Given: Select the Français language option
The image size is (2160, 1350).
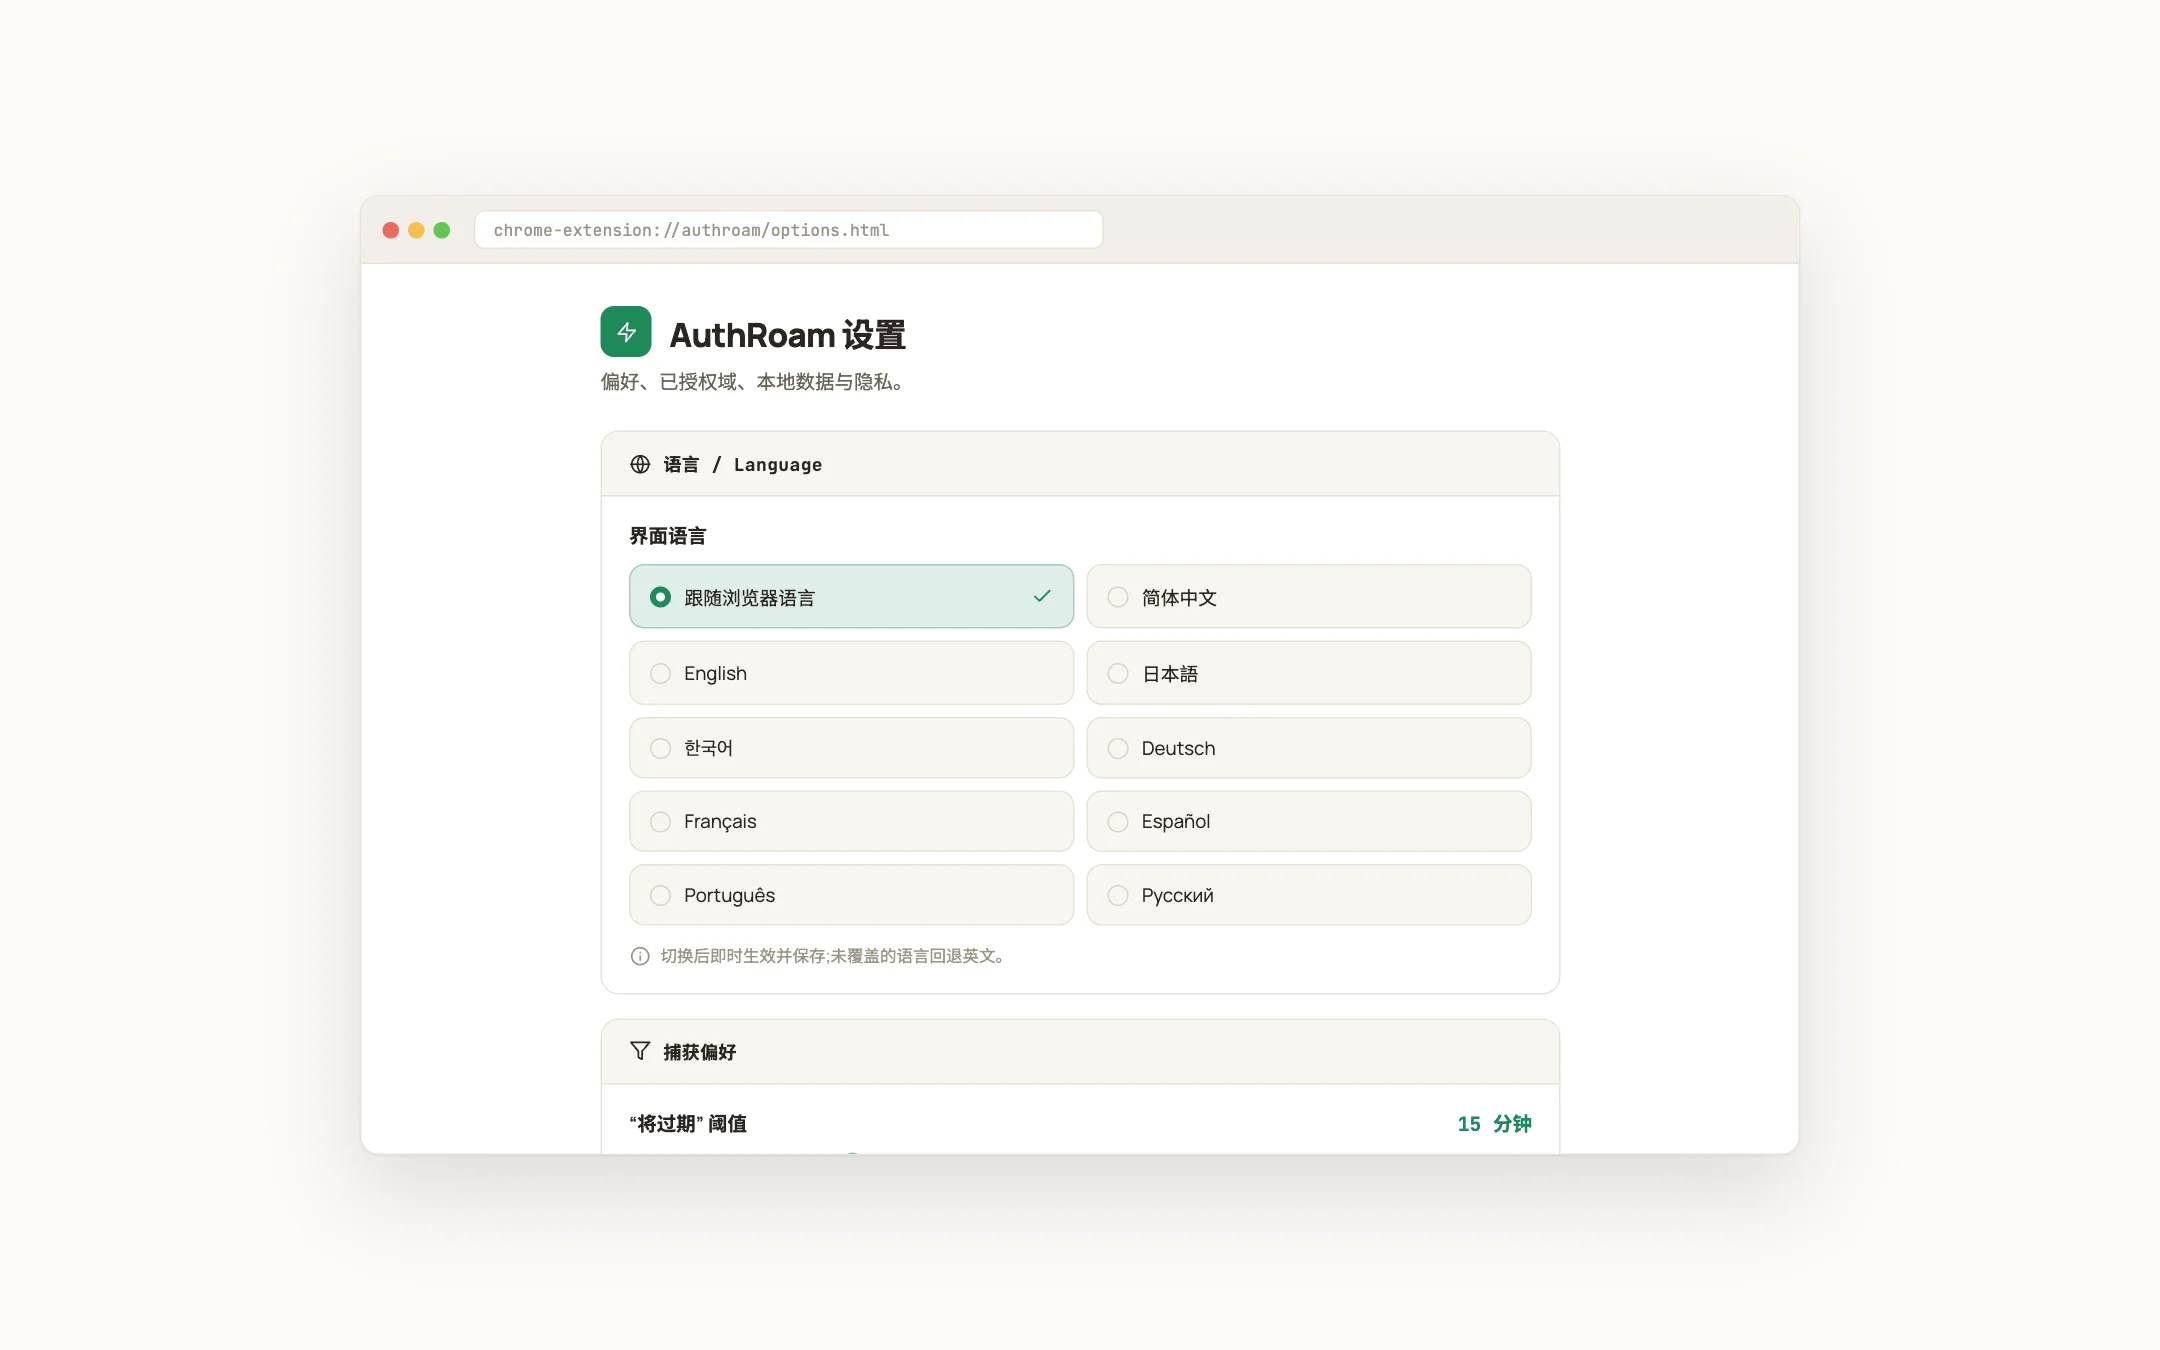Looking at the screenshot, I should (x=851, y=821).
